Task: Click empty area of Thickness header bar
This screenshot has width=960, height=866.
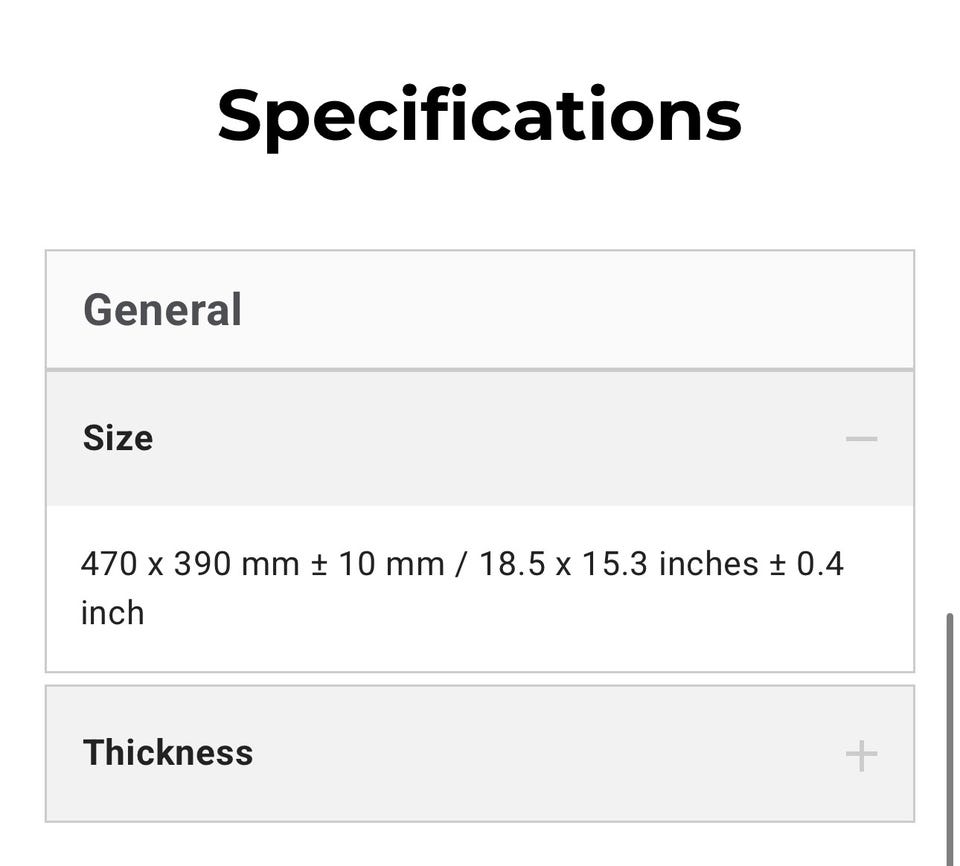Action: pyautogui.click(x=550, y=753)
